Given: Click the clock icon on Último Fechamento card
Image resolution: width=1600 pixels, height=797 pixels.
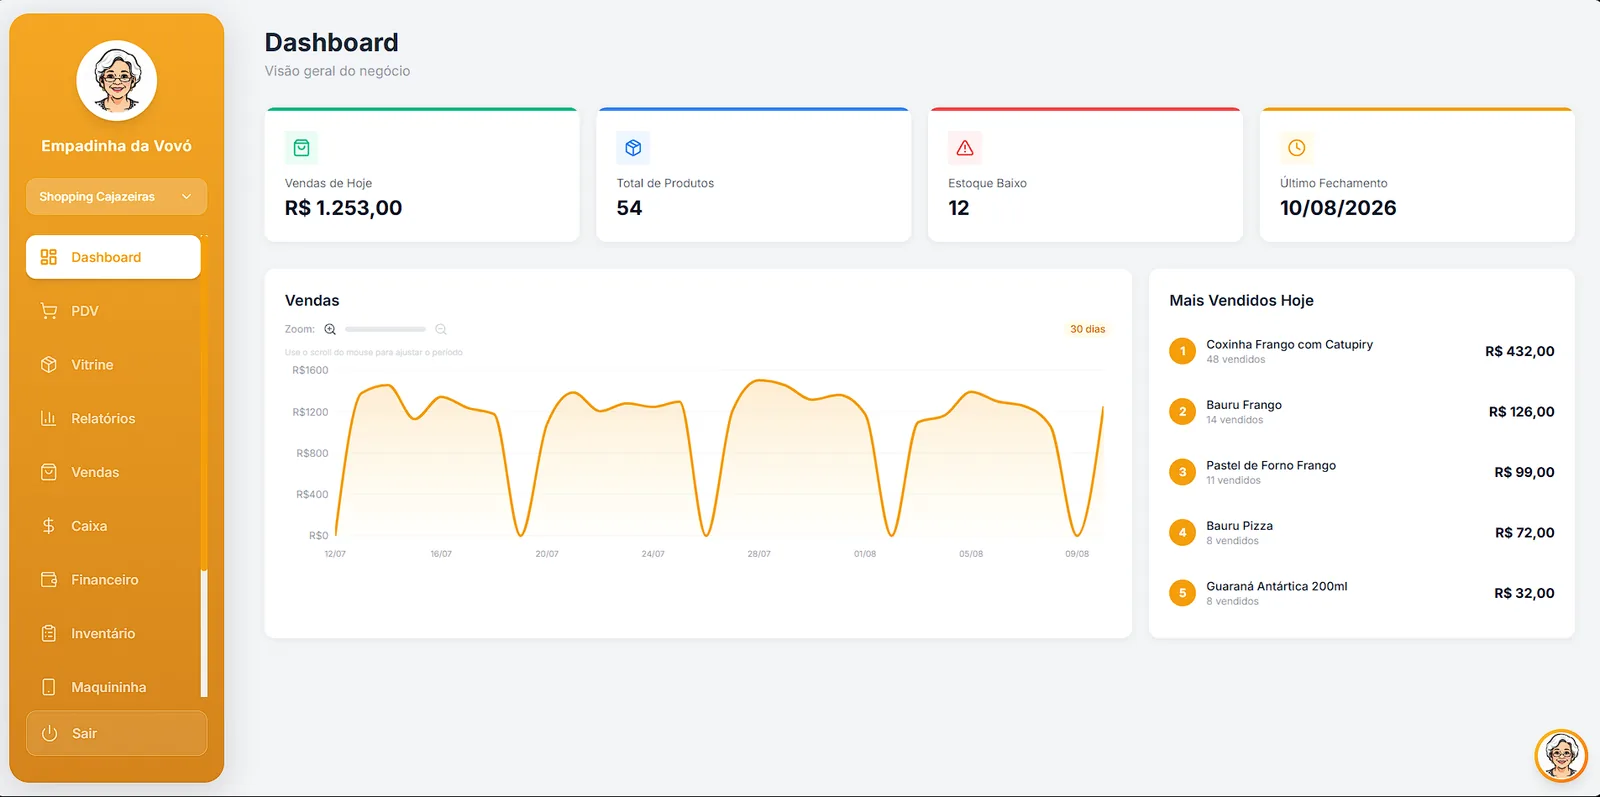Looking at the screenshot, I should point(1297,148).
